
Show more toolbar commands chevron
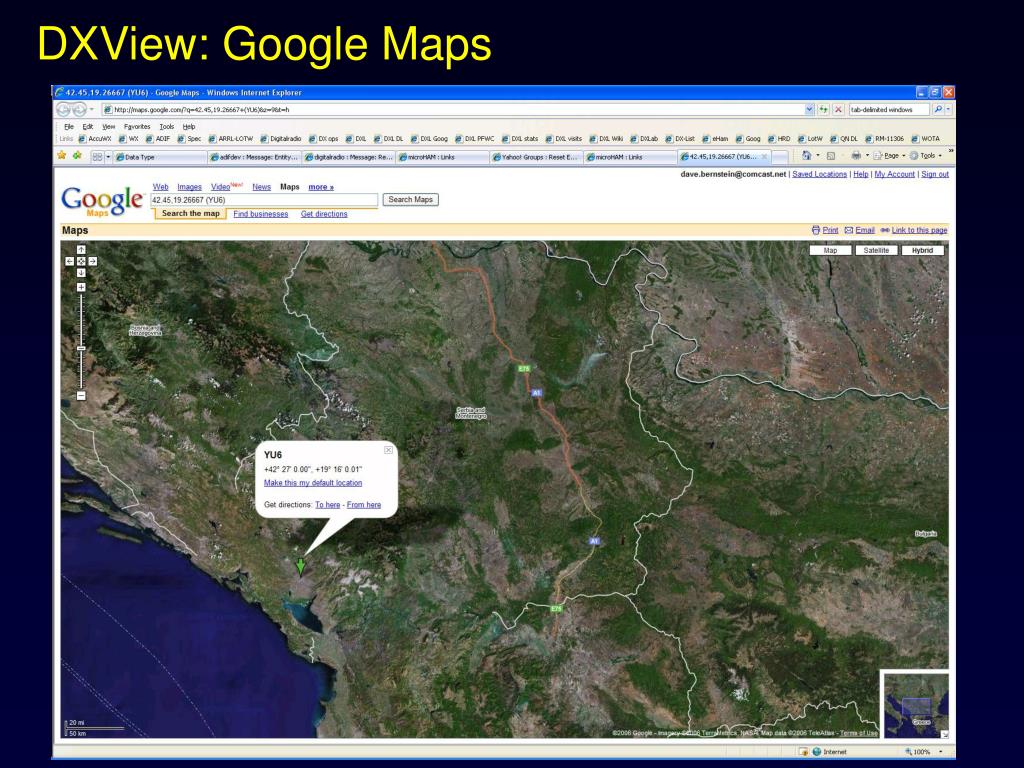click(951, 152)
